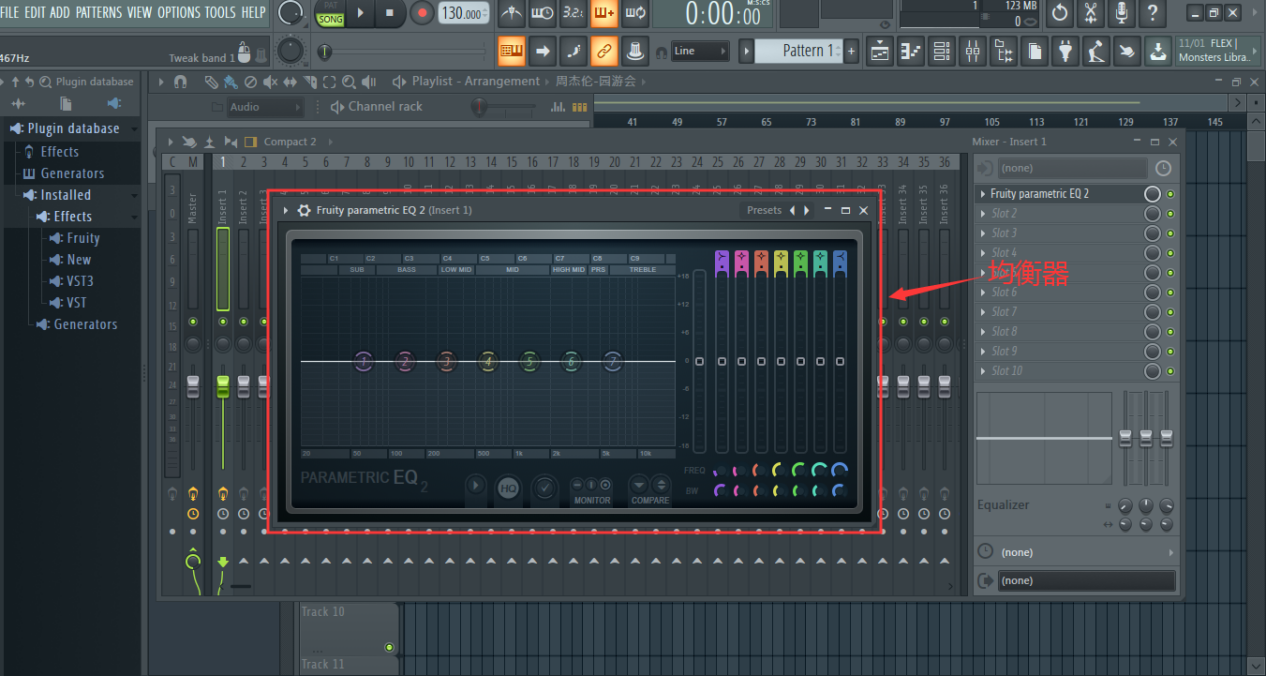Open Fruity parametric EQ 2 gear settings
The height and width of the screenshot is (676, 1266).
pyautogui.click(x=304, y=210)
